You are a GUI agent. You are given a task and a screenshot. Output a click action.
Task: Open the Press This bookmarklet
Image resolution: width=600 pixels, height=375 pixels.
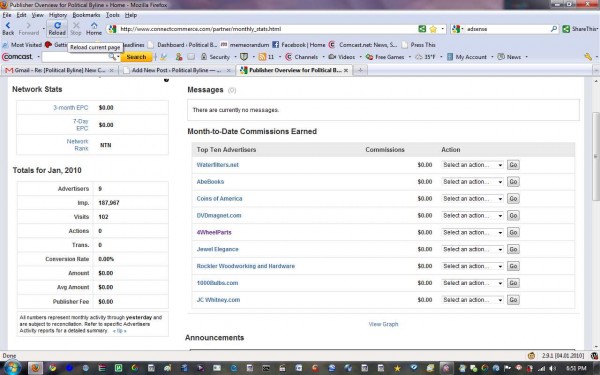(418, 45)
